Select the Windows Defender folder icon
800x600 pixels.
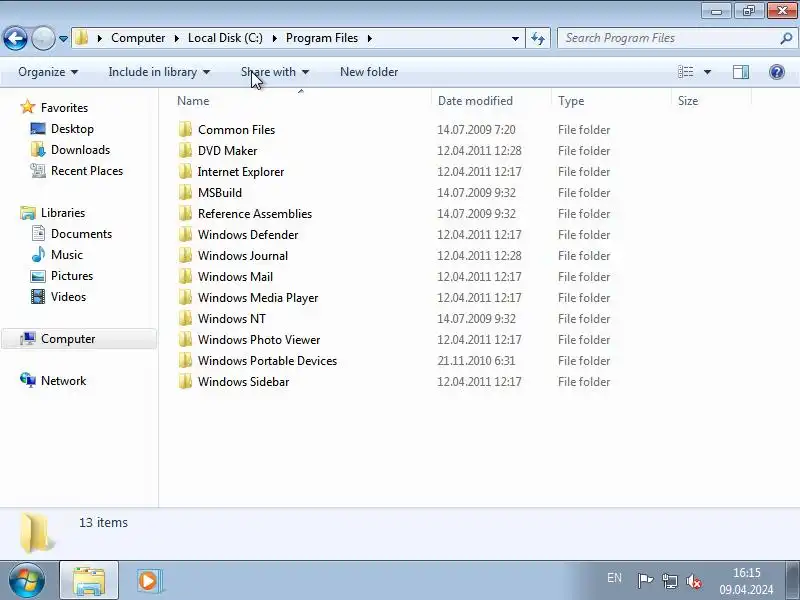click(x=185, y=235)
